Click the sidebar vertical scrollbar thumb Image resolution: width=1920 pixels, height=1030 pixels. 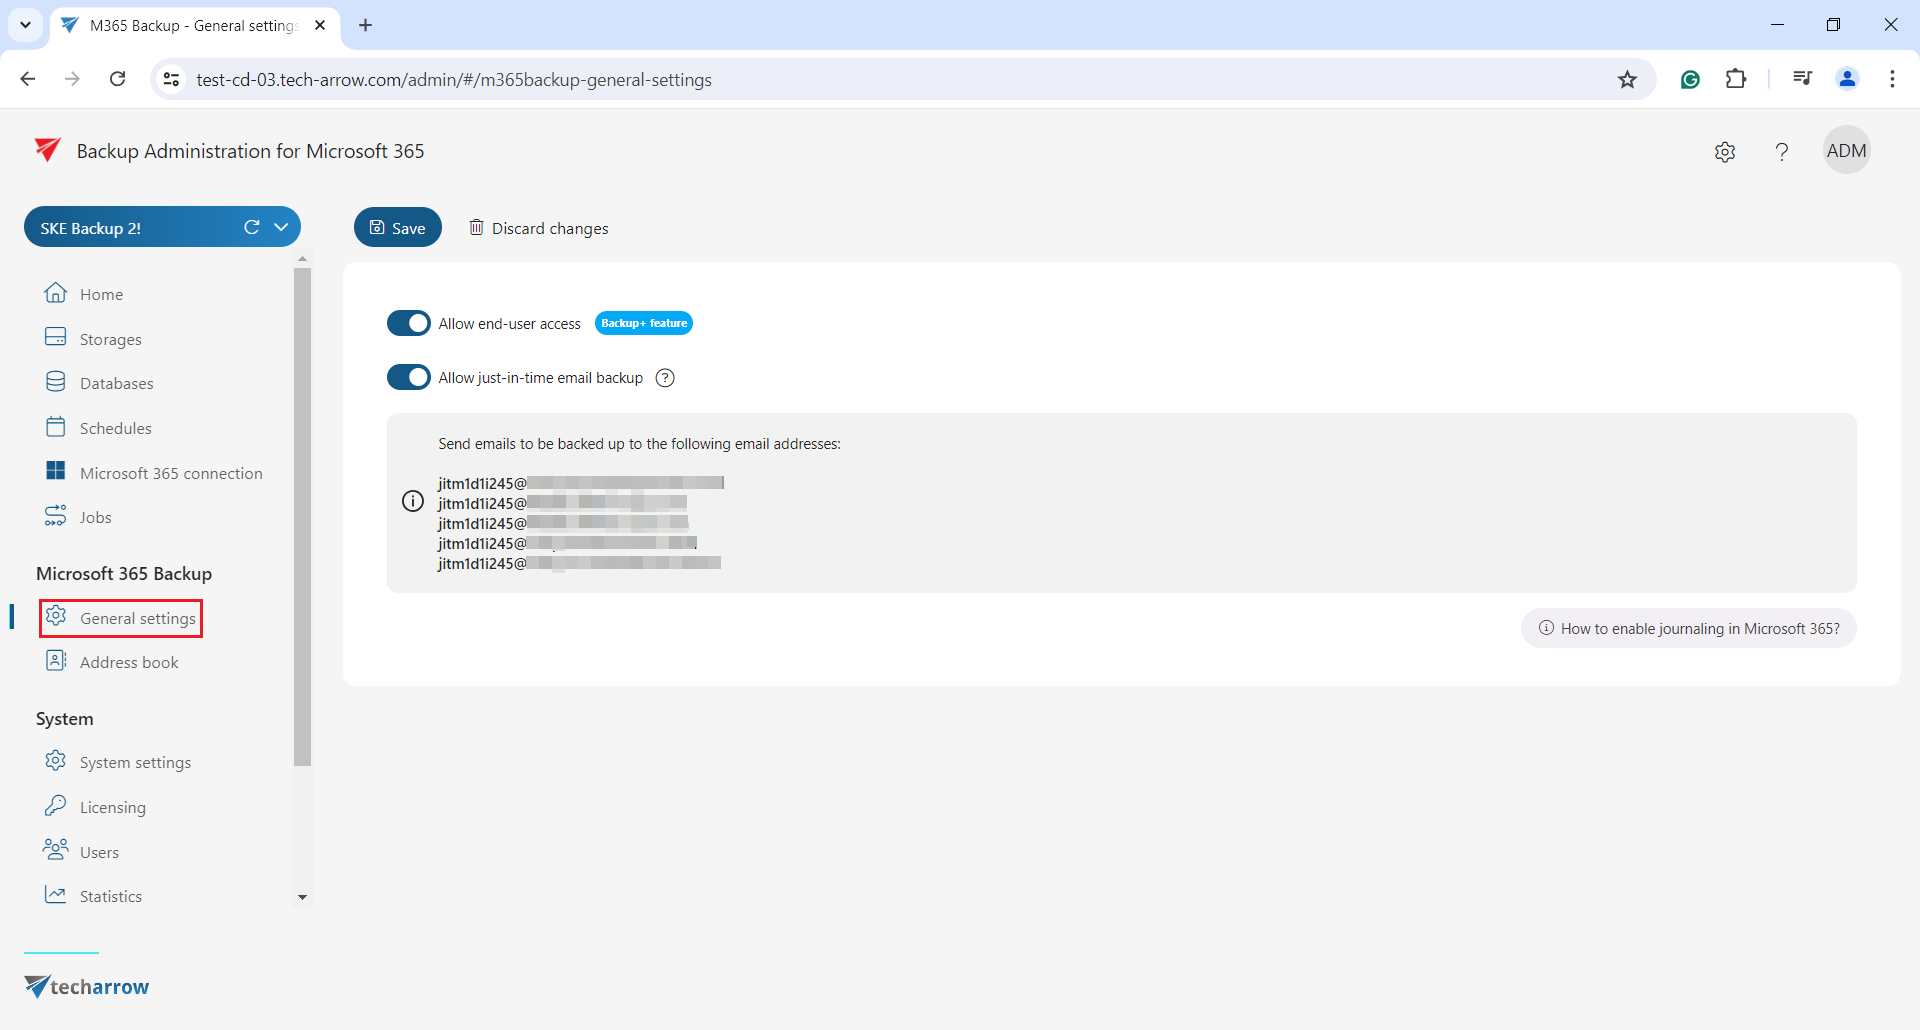click(x=302, y=517)
